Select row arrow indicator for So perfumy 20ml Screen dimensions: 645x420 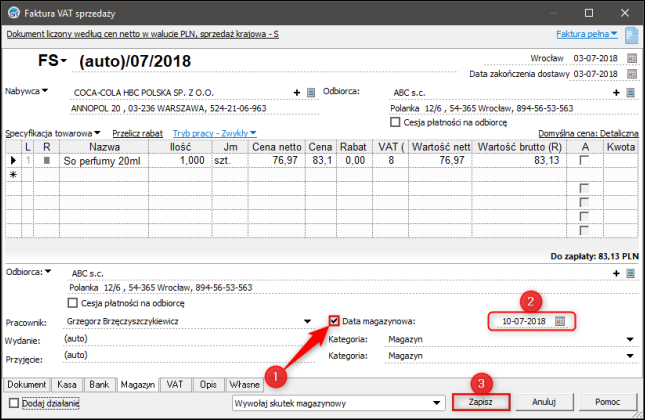[13, 160]
